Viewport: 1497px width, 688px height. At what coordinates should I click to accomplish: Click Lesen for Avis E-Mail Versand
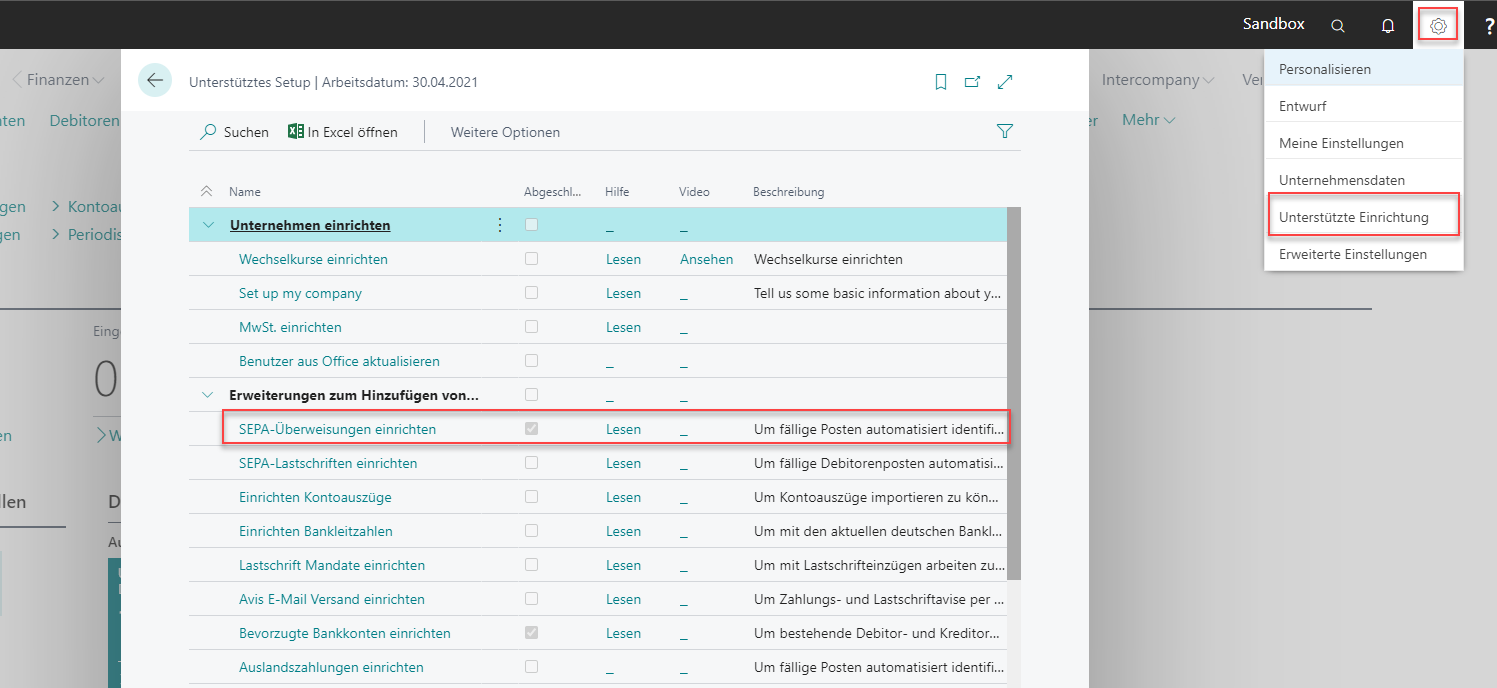[x=623, y=599]
